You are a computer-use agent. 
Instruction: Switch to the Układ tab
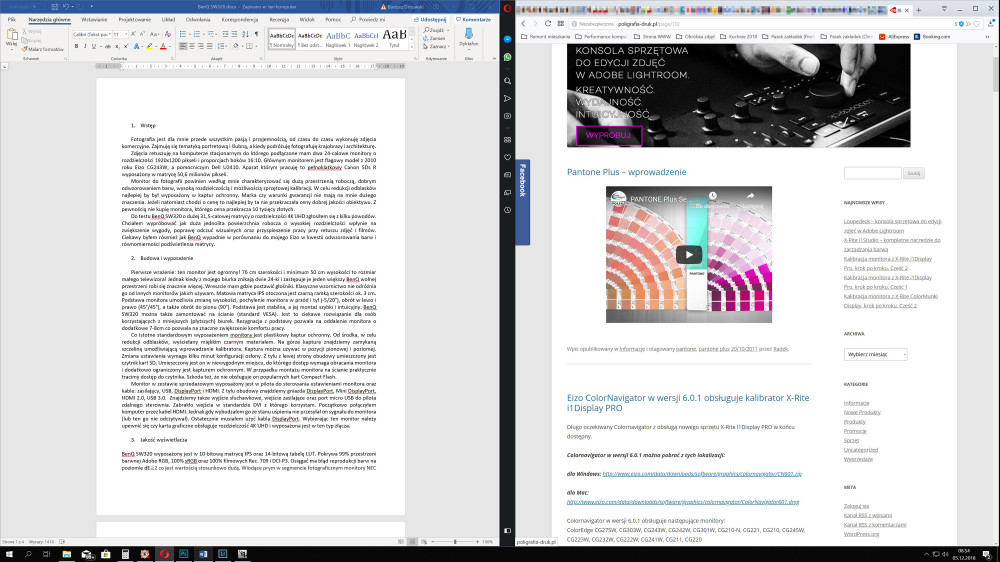[168, 20]
